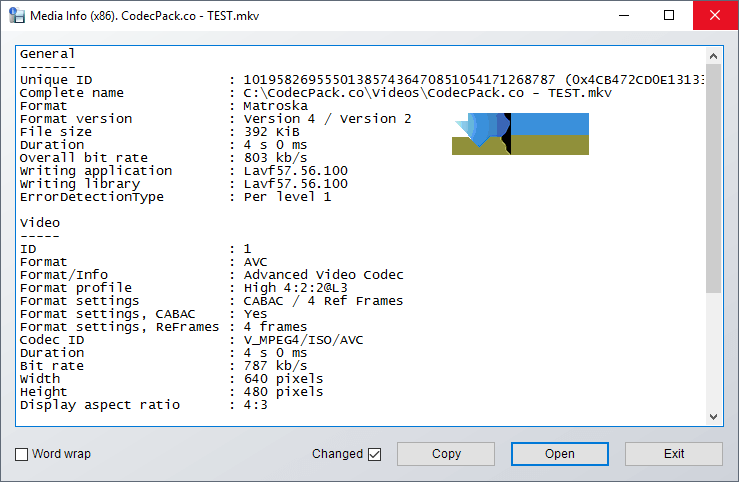Click the vertical scrollbar thumb
This screenshot has height=482, width=739.
714,178
